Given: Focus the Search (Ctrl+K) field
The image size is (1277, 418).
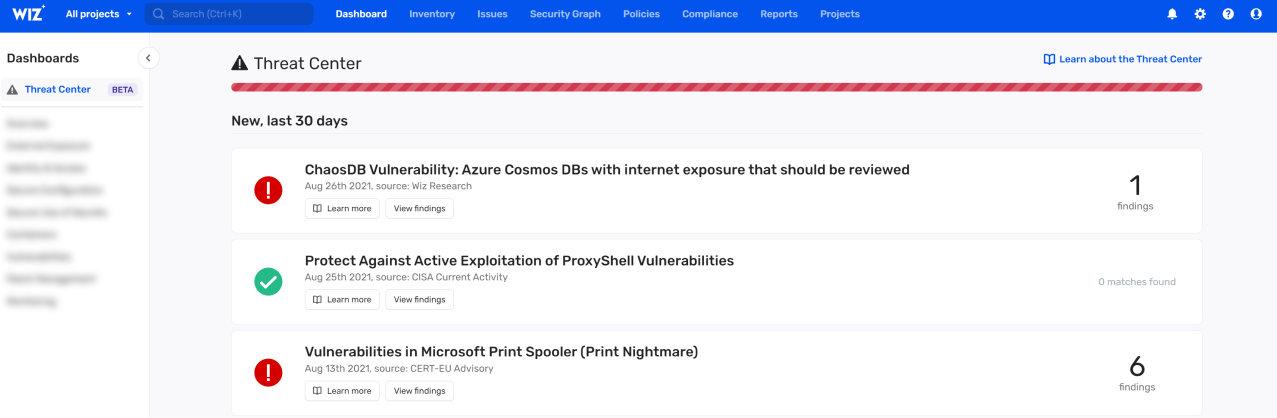Looking at the screenshot, I should click(x=229, y=14).
